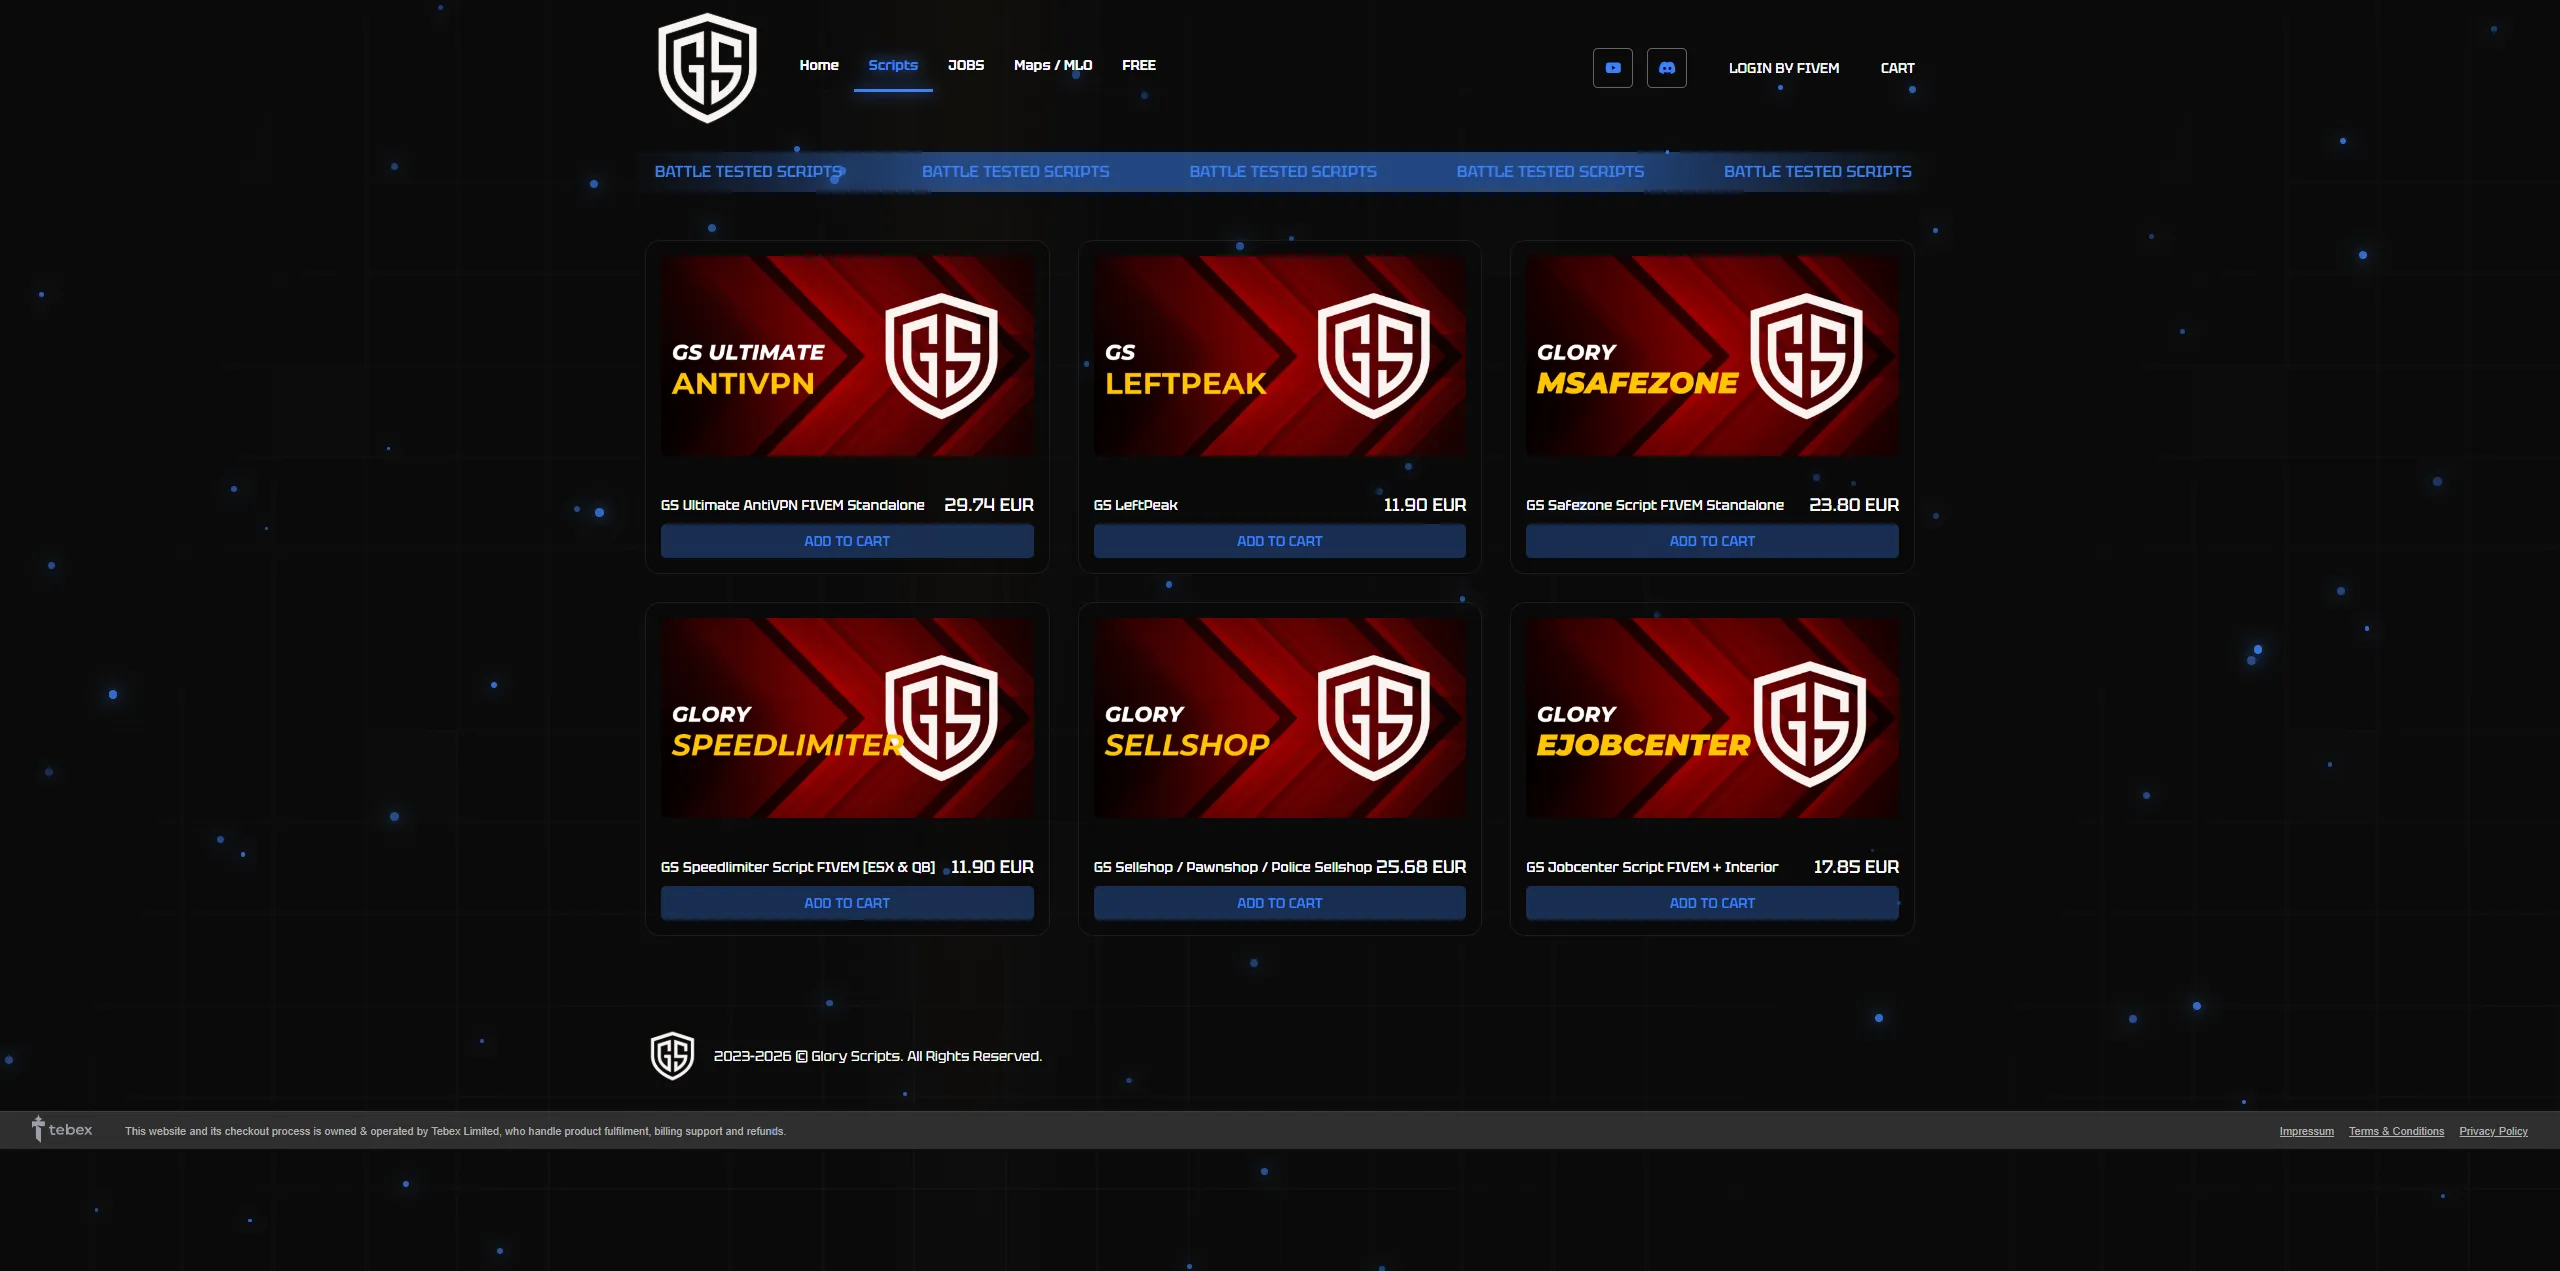Add GS LeftPeak to the cart
Viewport: 2560px width, 1271px height.
click(1279, 540)
